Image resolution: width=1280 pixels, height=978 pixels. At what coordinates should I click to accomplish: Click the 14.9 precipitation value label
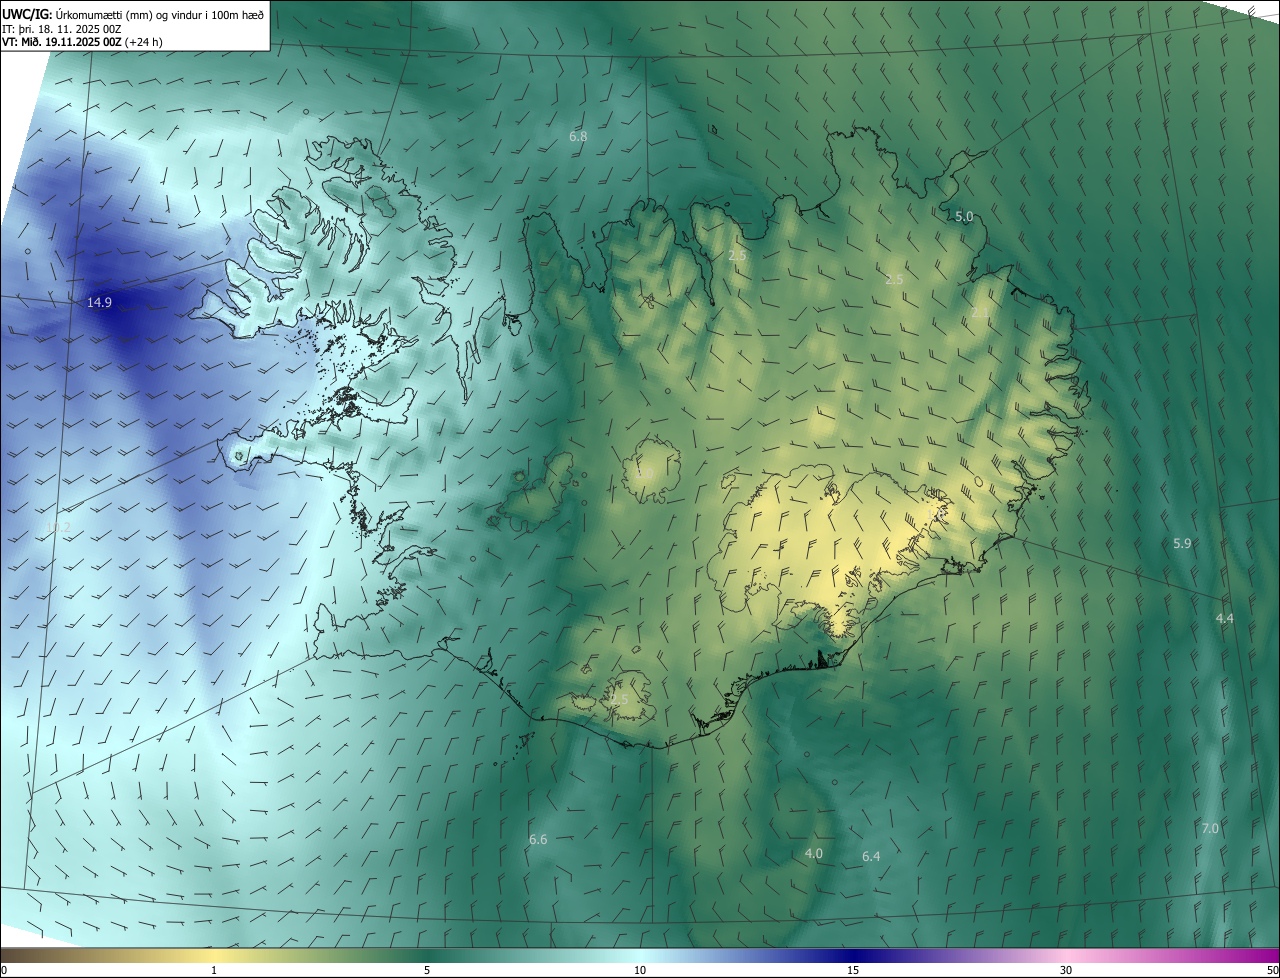click(x=99, y=302)
